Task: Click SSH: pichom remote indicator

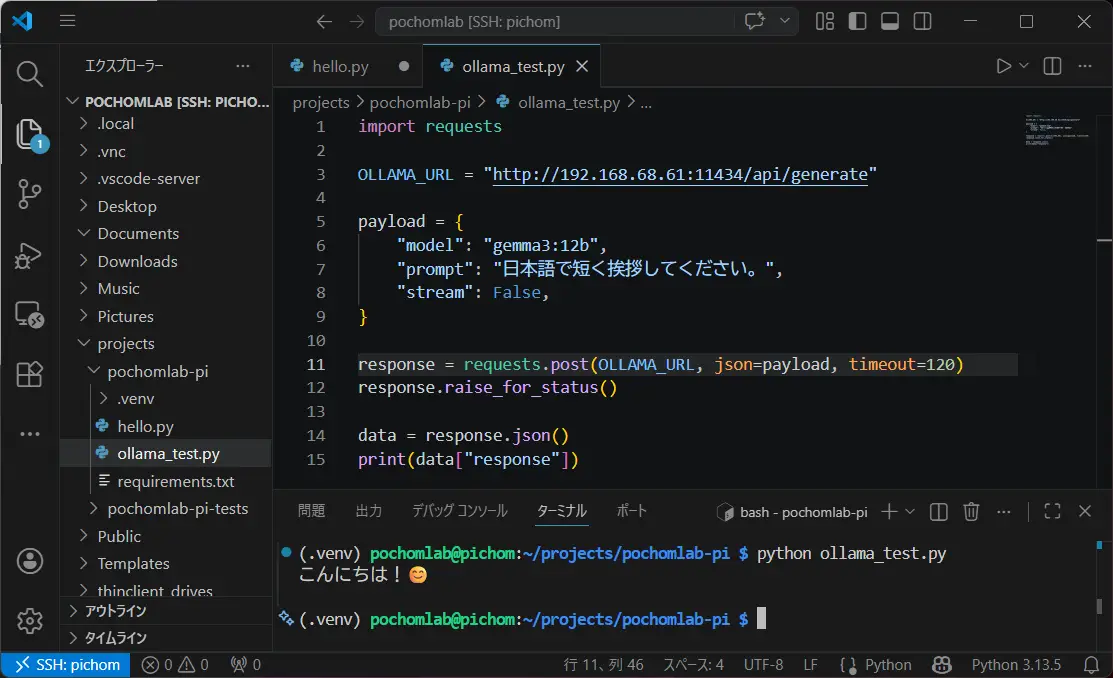Action: [x=65, y=665]
